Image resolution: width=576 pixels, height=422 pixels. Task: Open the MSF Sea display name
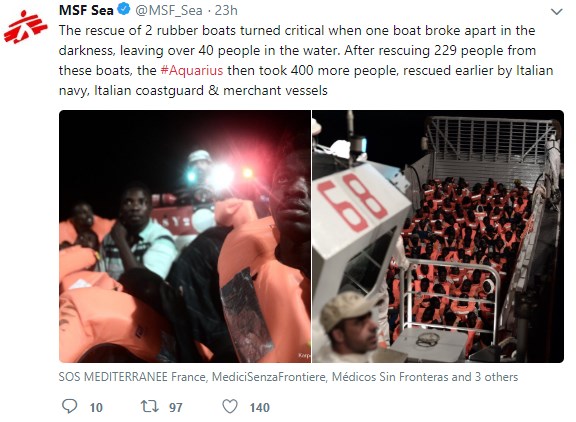coord(86,10)
